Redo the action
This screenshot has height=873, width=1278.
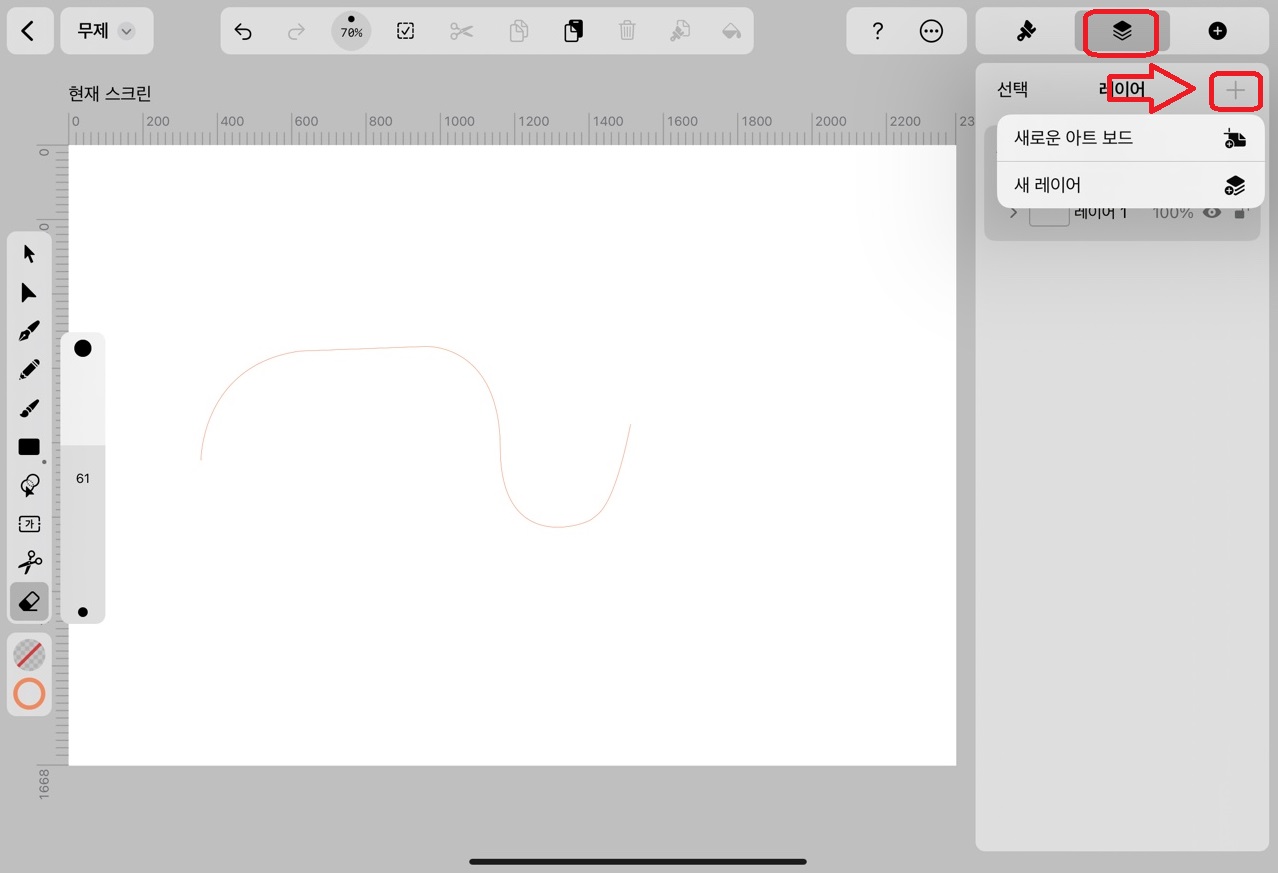[x=296, y=32]
